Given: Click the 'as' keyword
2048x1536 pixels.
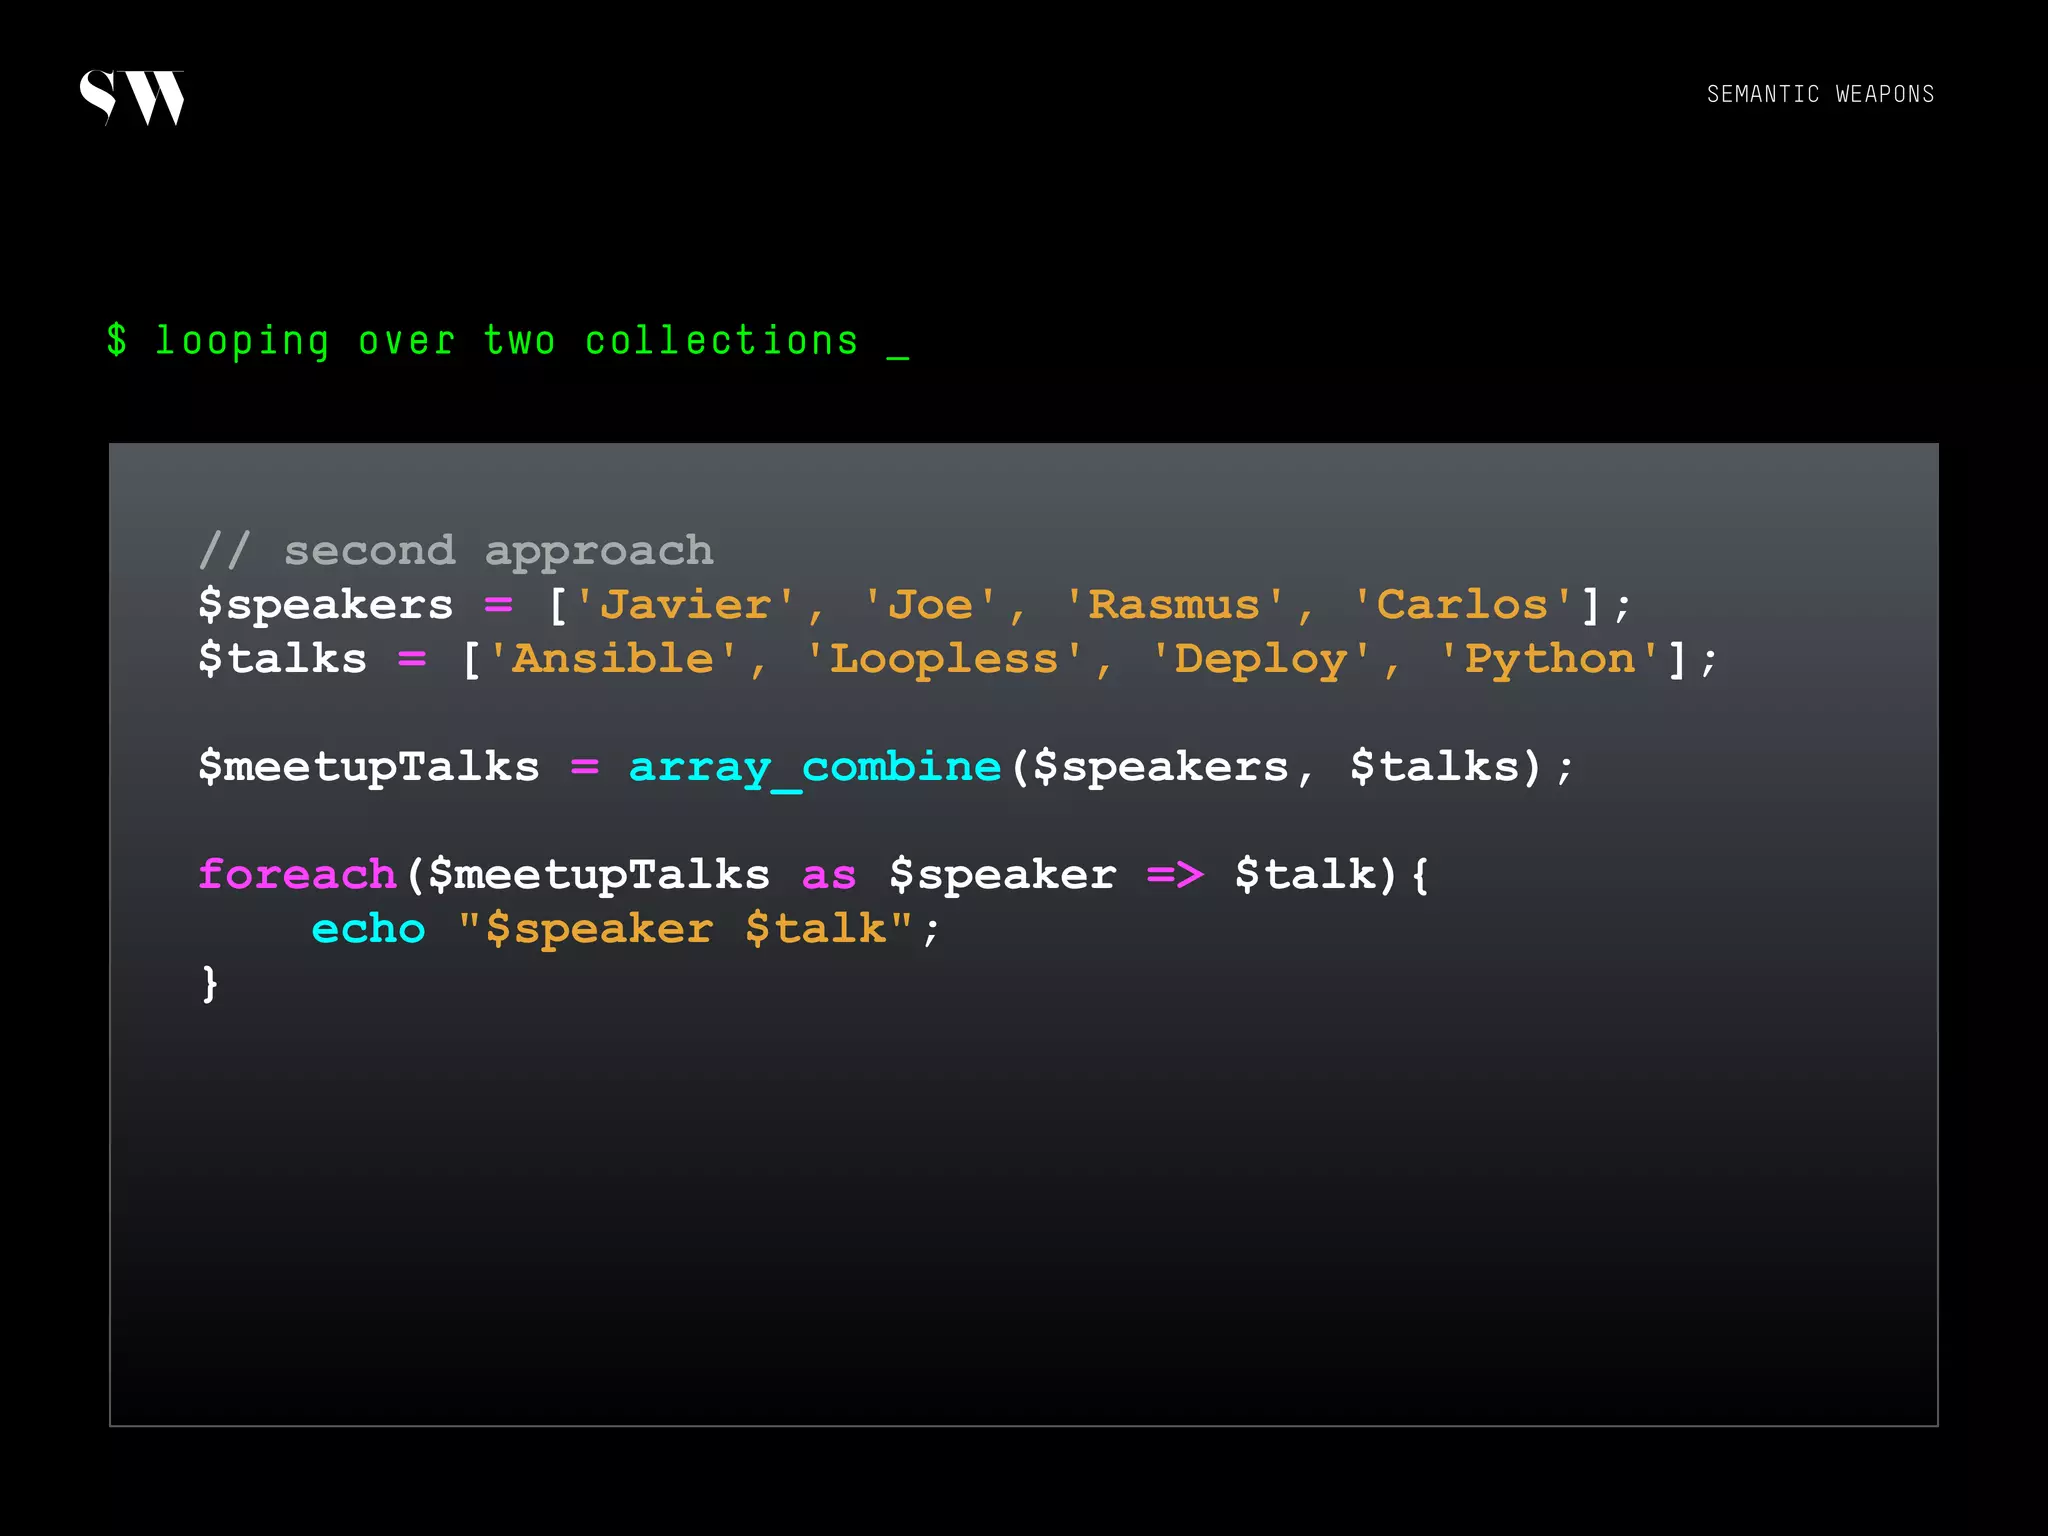Looking at the screenshot, I should tap(829, 876).
